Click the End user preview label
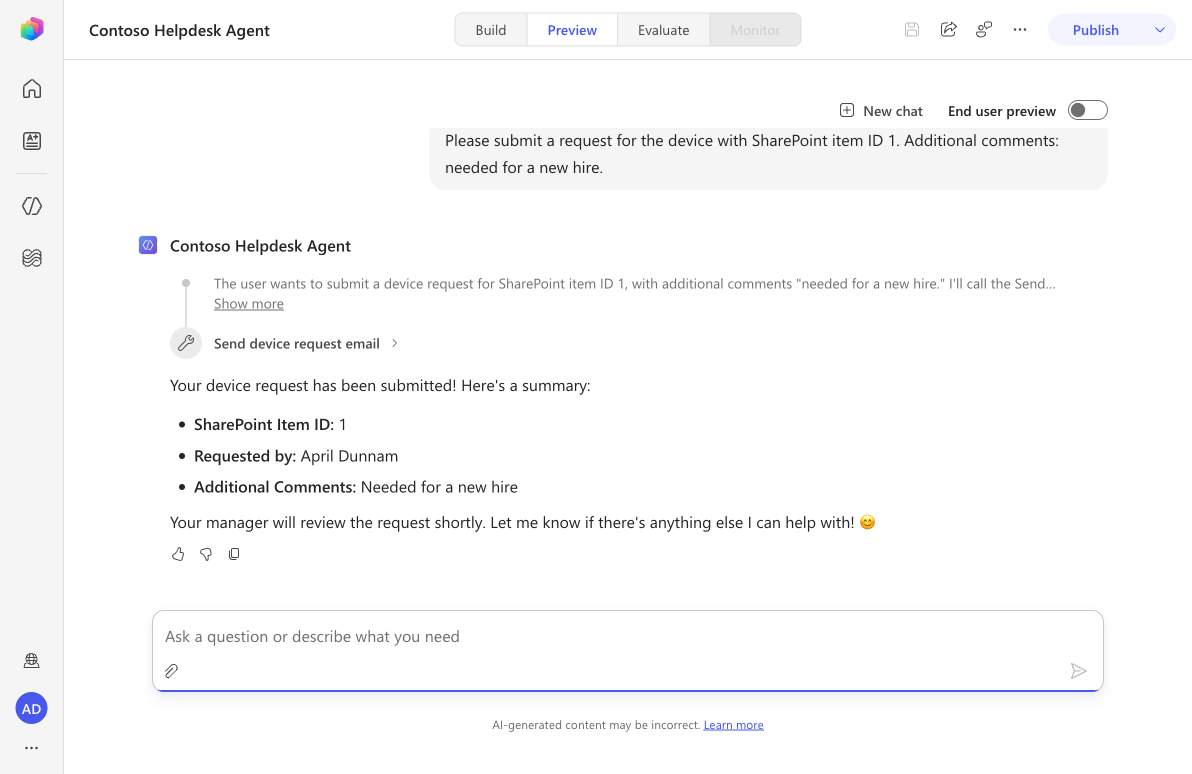This screenshot has height=774, width=1192. point(1001,111)
